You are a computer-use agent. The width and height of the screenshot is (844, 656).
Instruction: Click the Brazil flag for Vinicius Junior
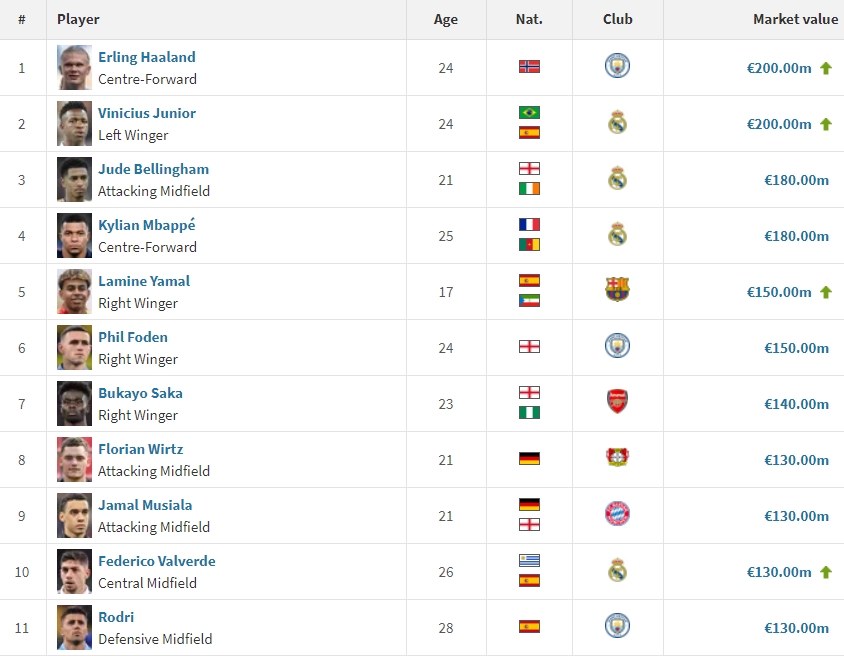tap(529, 112)
